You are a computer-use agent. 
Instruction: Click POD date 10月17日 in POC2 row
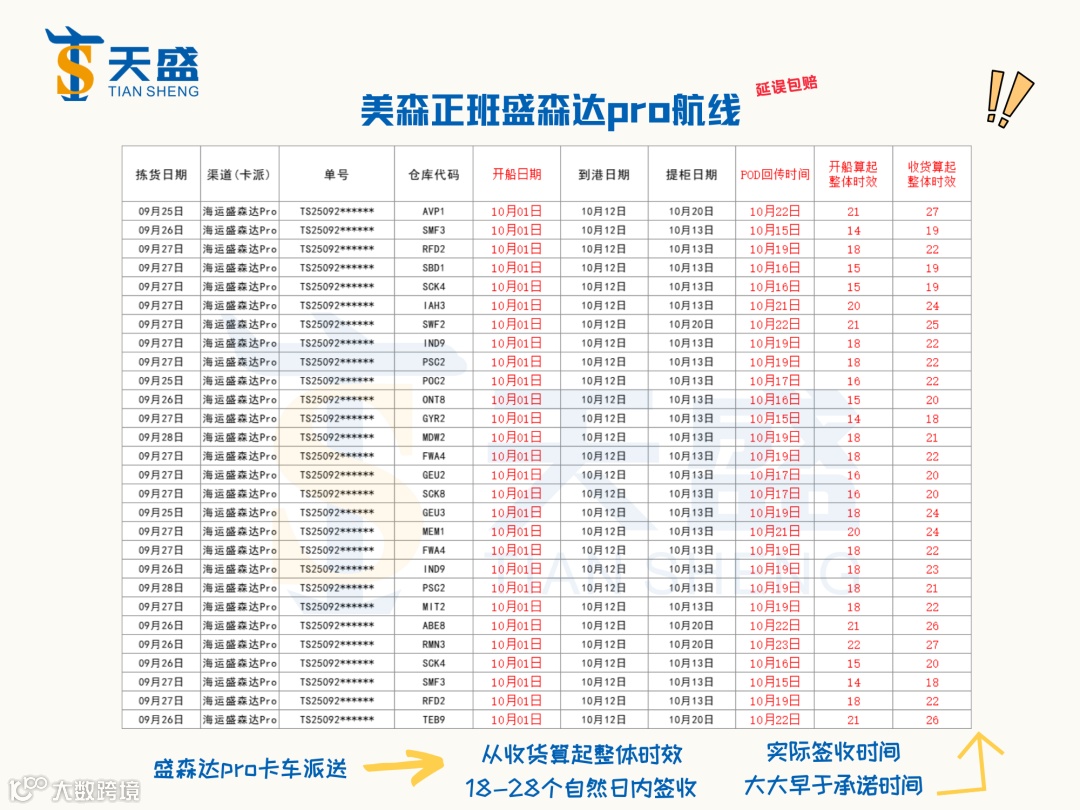click(774, 381)
